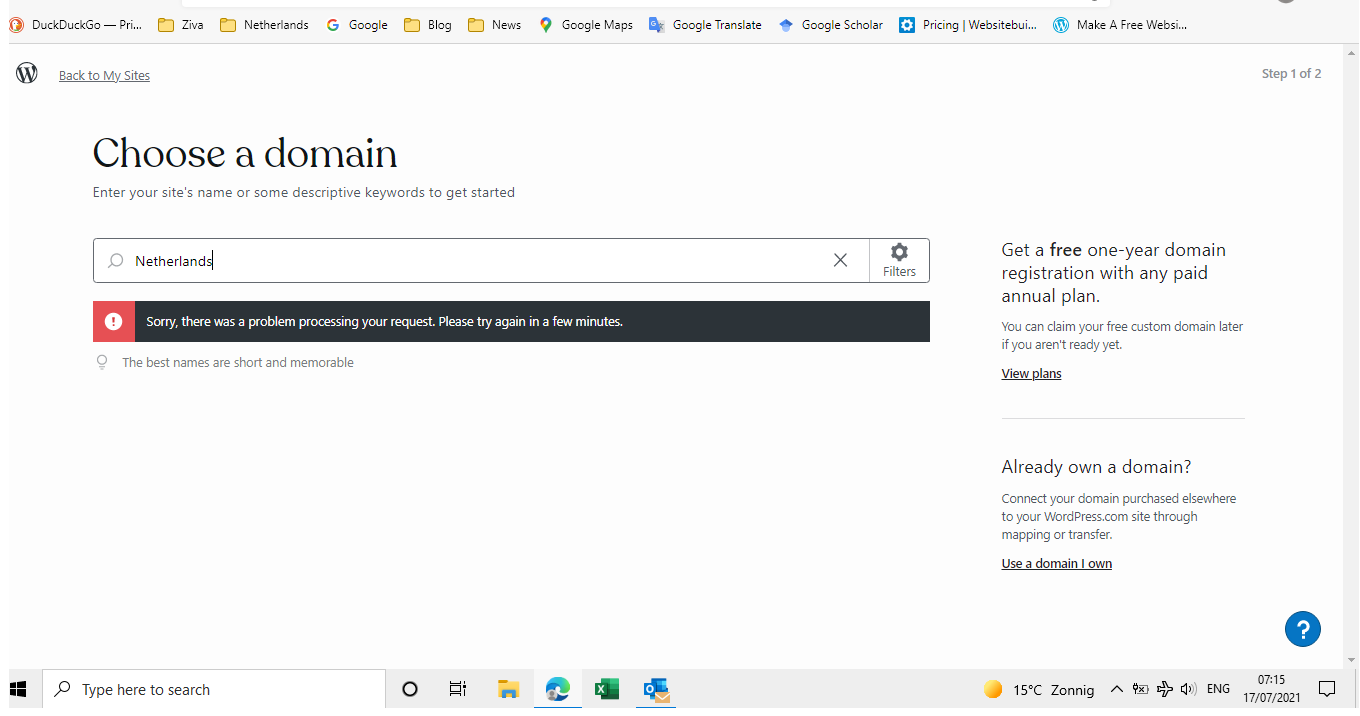
Task: Click the Step 1 of 2 text
Action: coord(1291,74)
